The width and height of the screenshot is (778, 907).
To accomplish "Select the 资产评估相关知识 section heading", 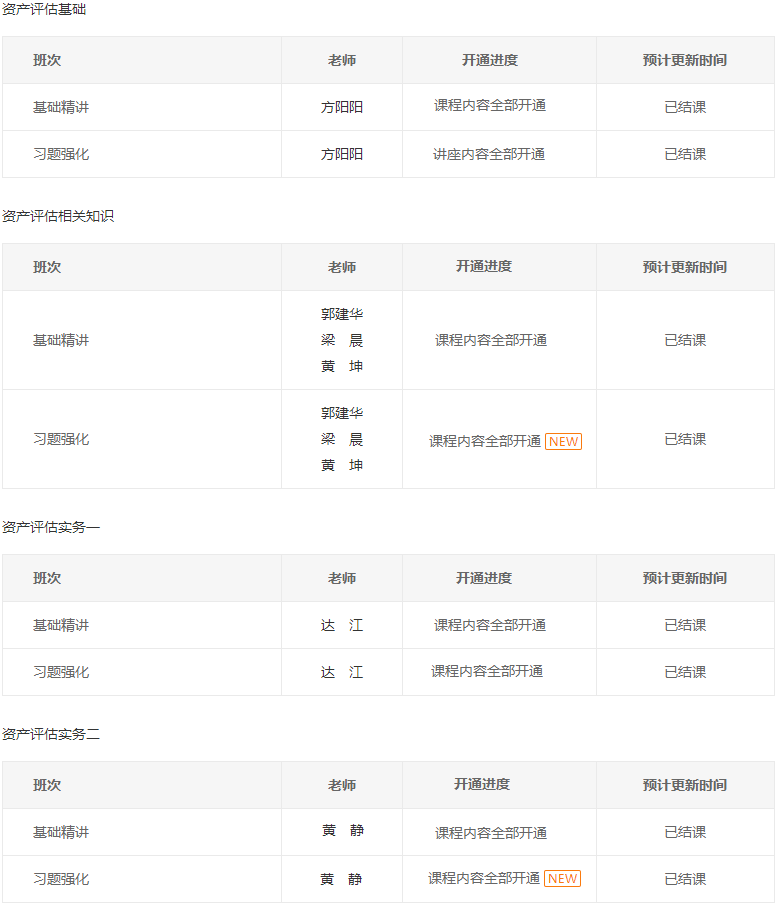I will 58,216.
